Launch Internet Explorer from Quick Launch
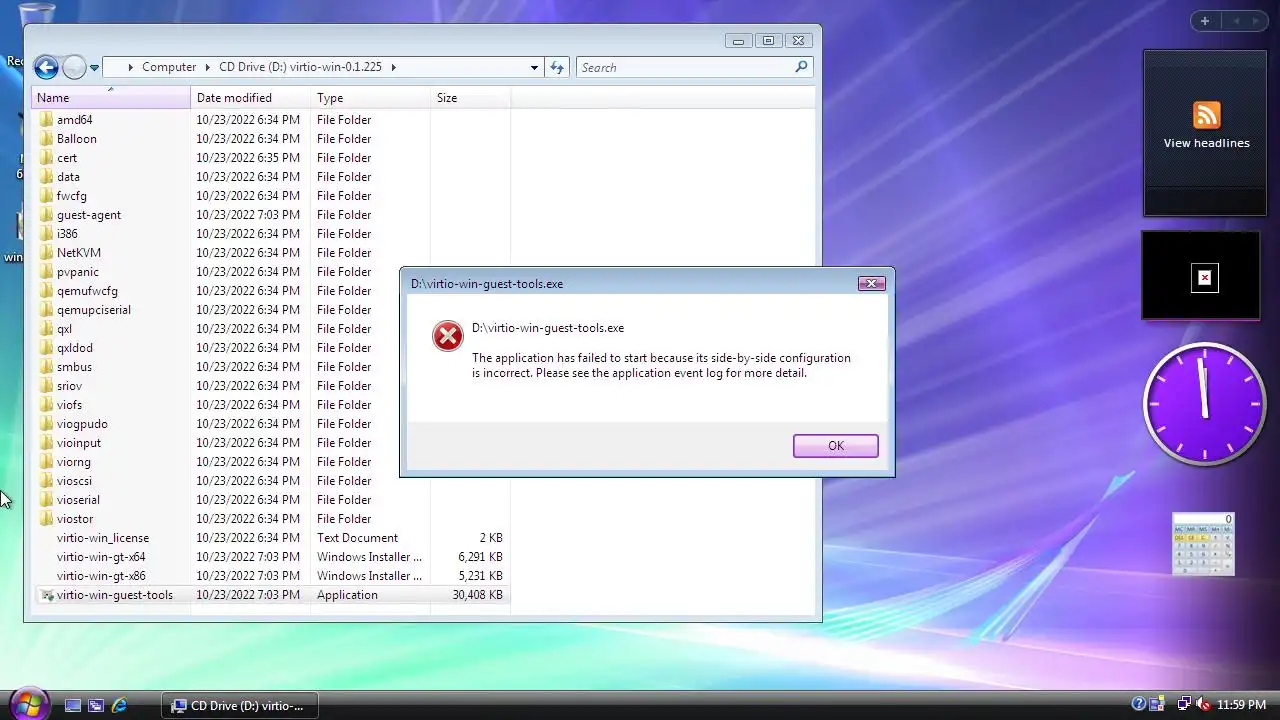The width and height of the screenshot is (1280, 720). (x=119, y=705)
